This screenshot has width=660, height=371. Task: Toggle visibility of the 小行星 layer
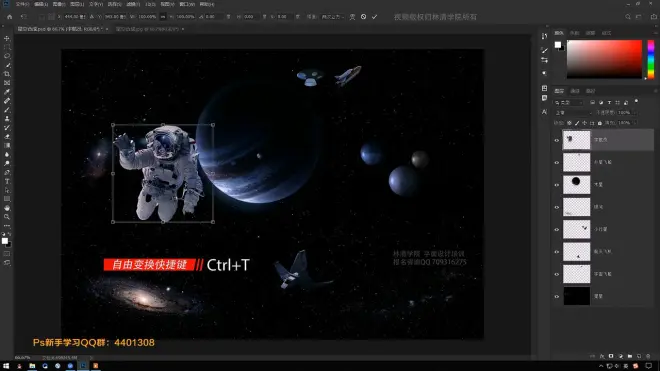pyautogui.click(x=556, y=230)
